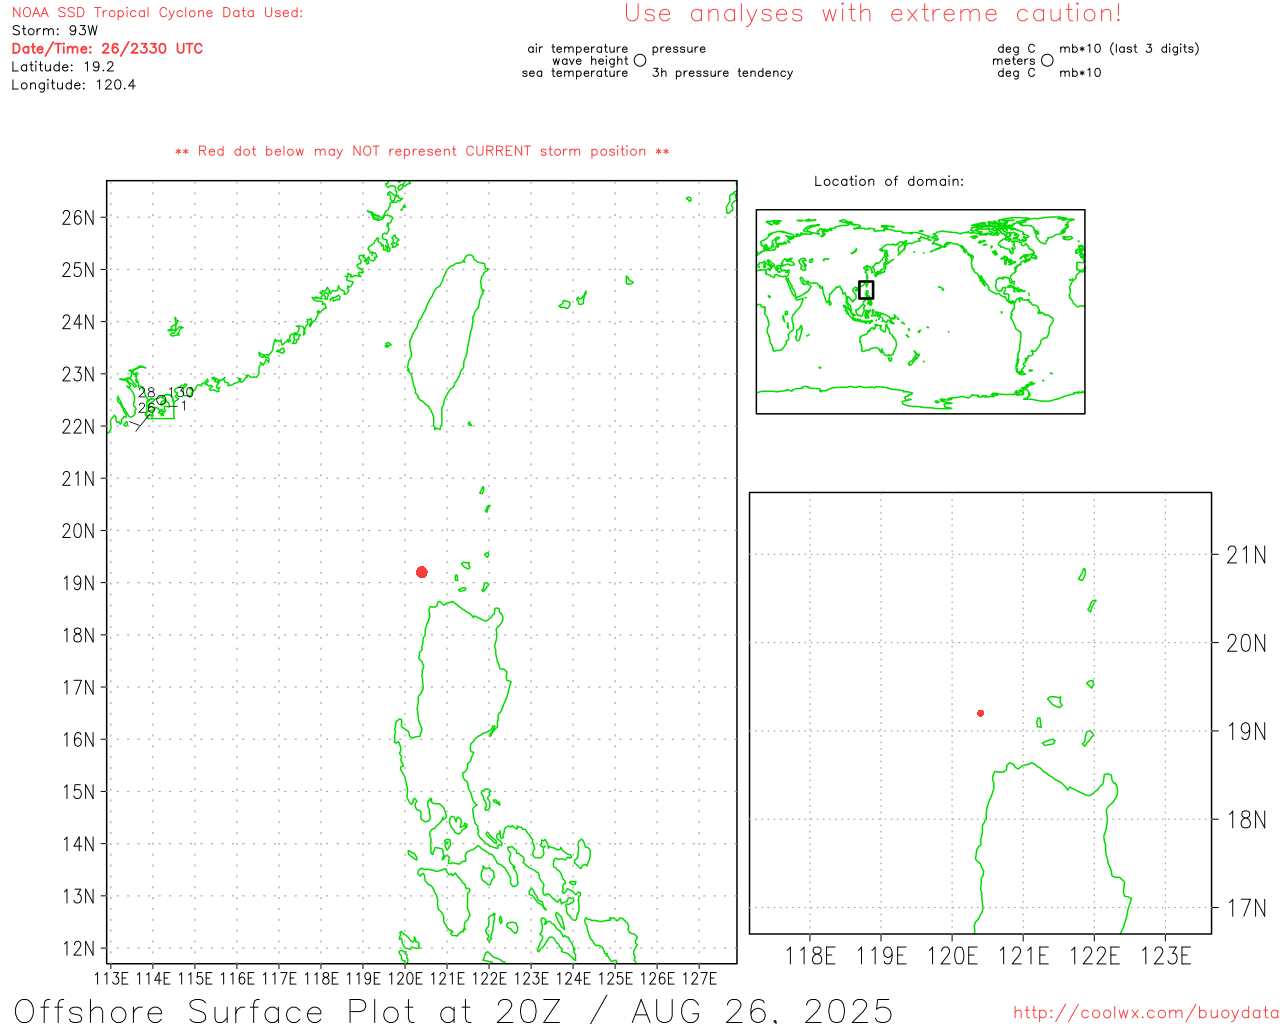Click the 24N latitude label

pos(79,322)
